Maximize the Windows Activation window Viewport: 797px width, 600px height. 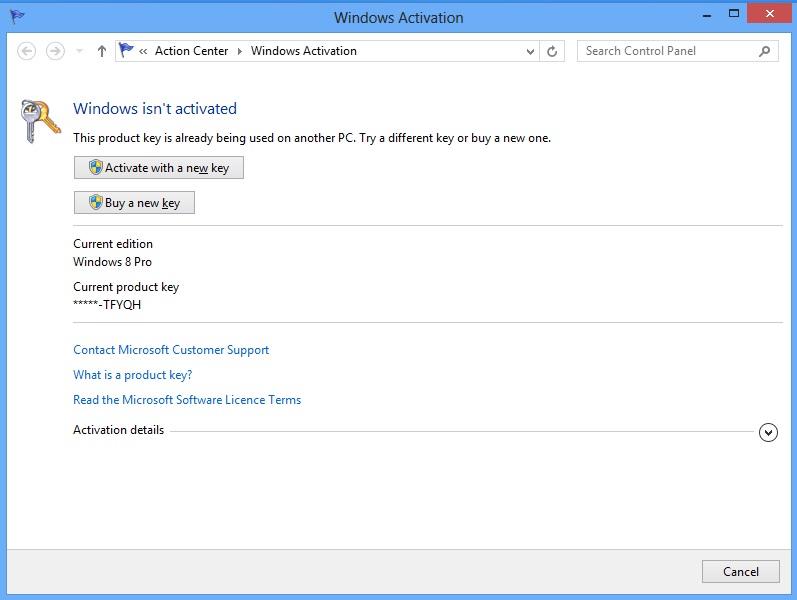tap(733, 14)
